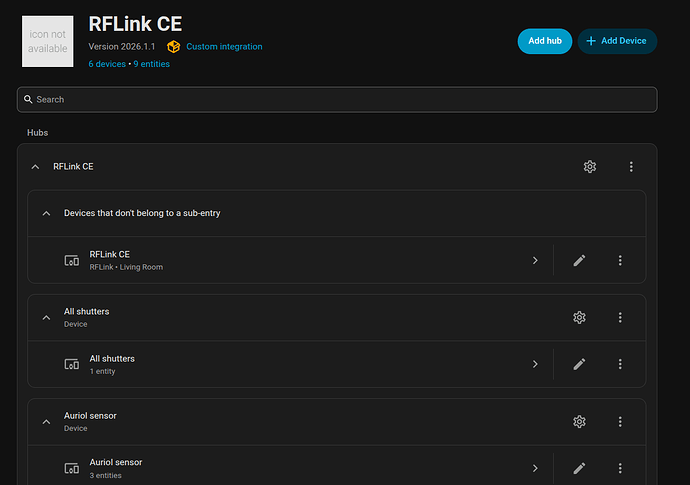Collapse the All shutters sub-entry
Screen dimensions: 690x485
(x=46, y=317)
